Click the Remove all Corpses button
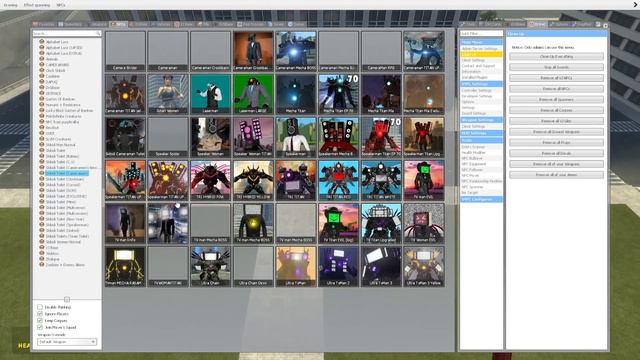Image resolution: width=640 pixels, height=360 pixels. point(556,110)
